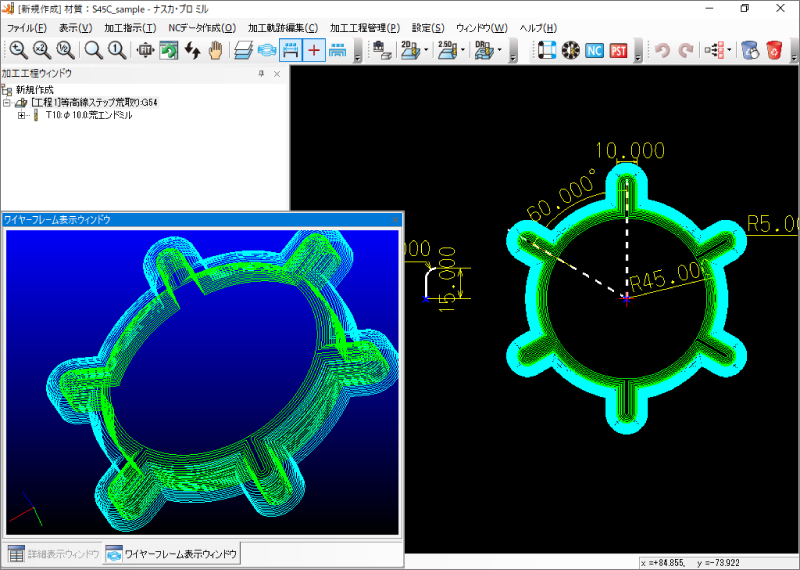The height and width of the screenshot is (570, 800).
Task: Click the 2D machining icon
Action: pyautogui.click(x=410, y=50)
